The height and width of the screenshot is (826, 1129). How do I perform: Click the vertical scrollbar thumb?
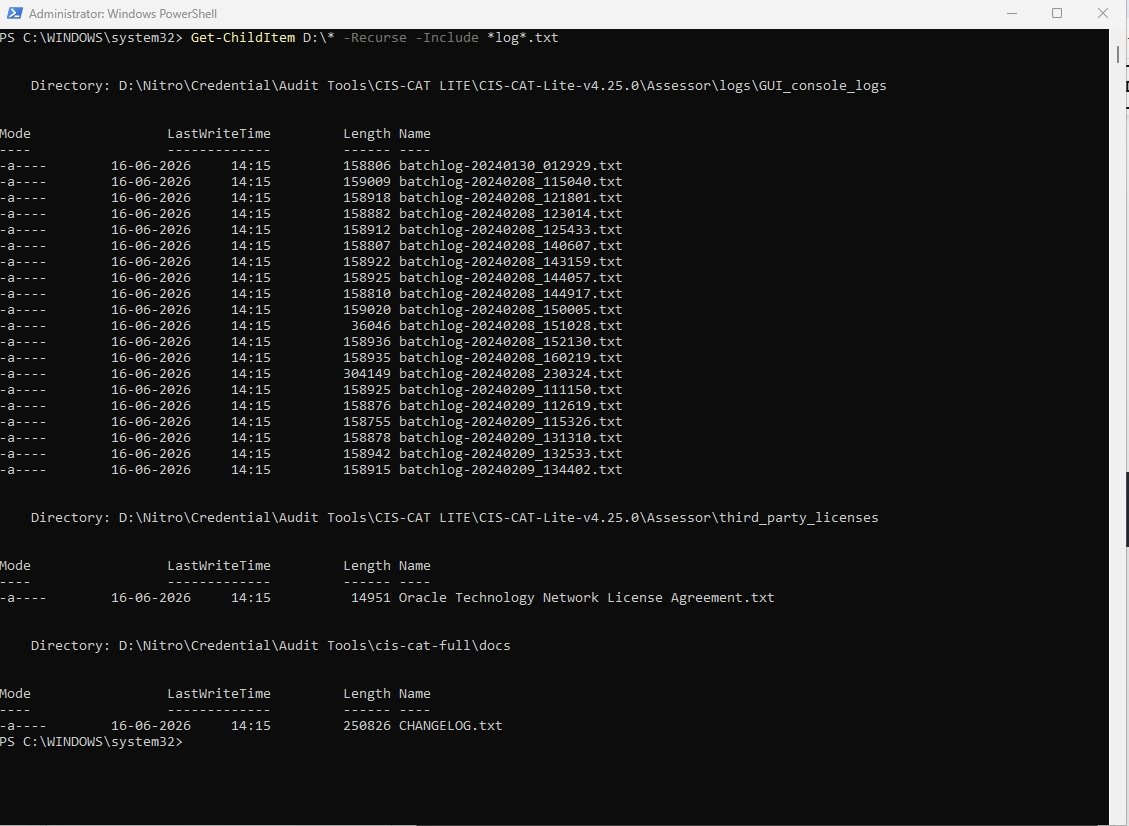pos(1117,54)
